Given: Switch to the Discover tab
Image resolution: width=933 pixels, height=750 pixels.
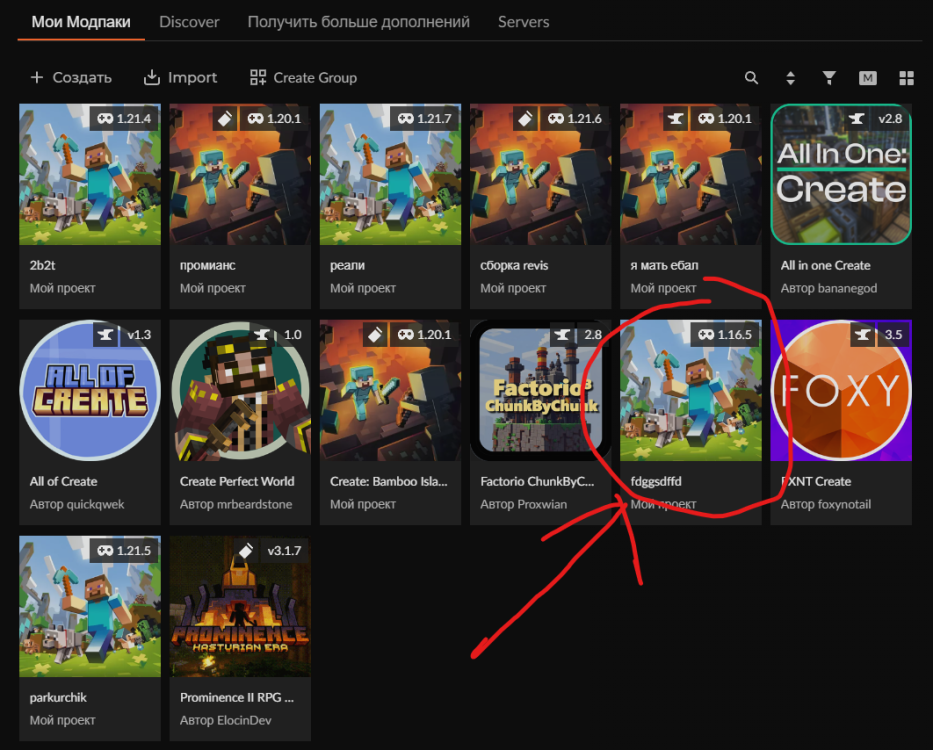Looking at the screenshot, I should tap(189, 22).
